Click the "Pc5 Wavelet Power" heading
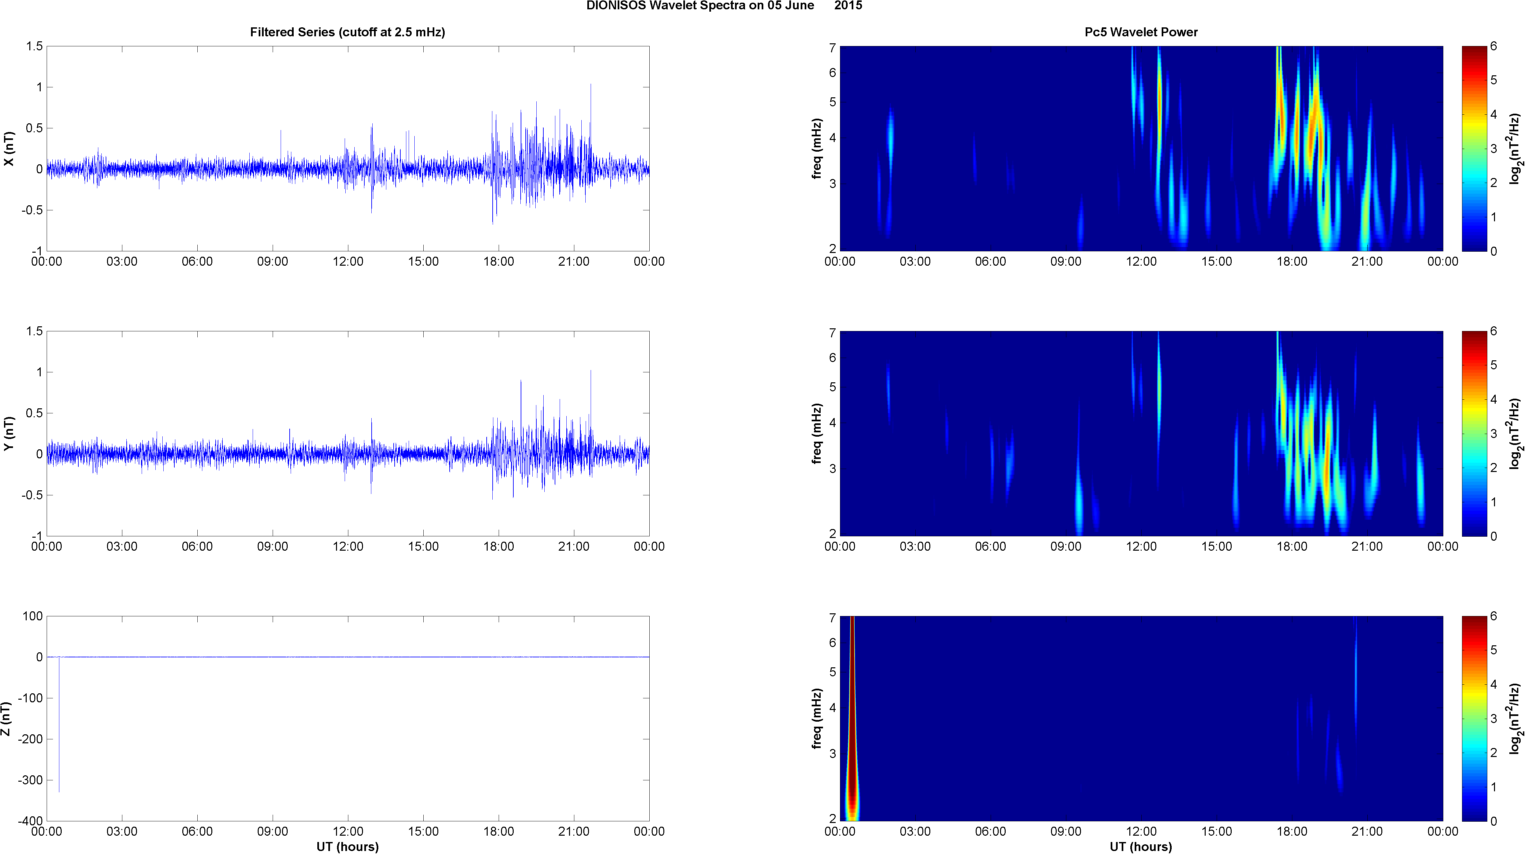Image resolution: width=1525 pixels, height=854 pixels. click(x=1141, y=32)
